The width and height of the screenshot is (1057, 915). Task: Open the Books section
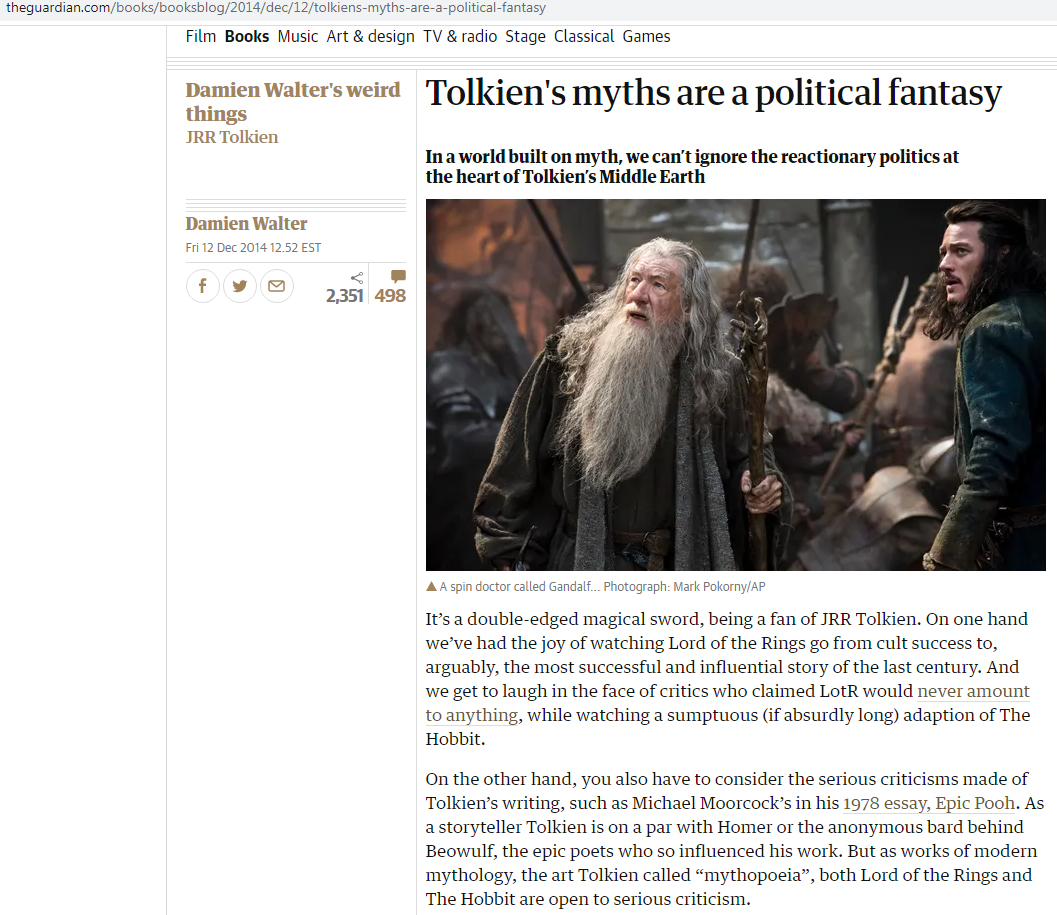(x=247, y=36)
